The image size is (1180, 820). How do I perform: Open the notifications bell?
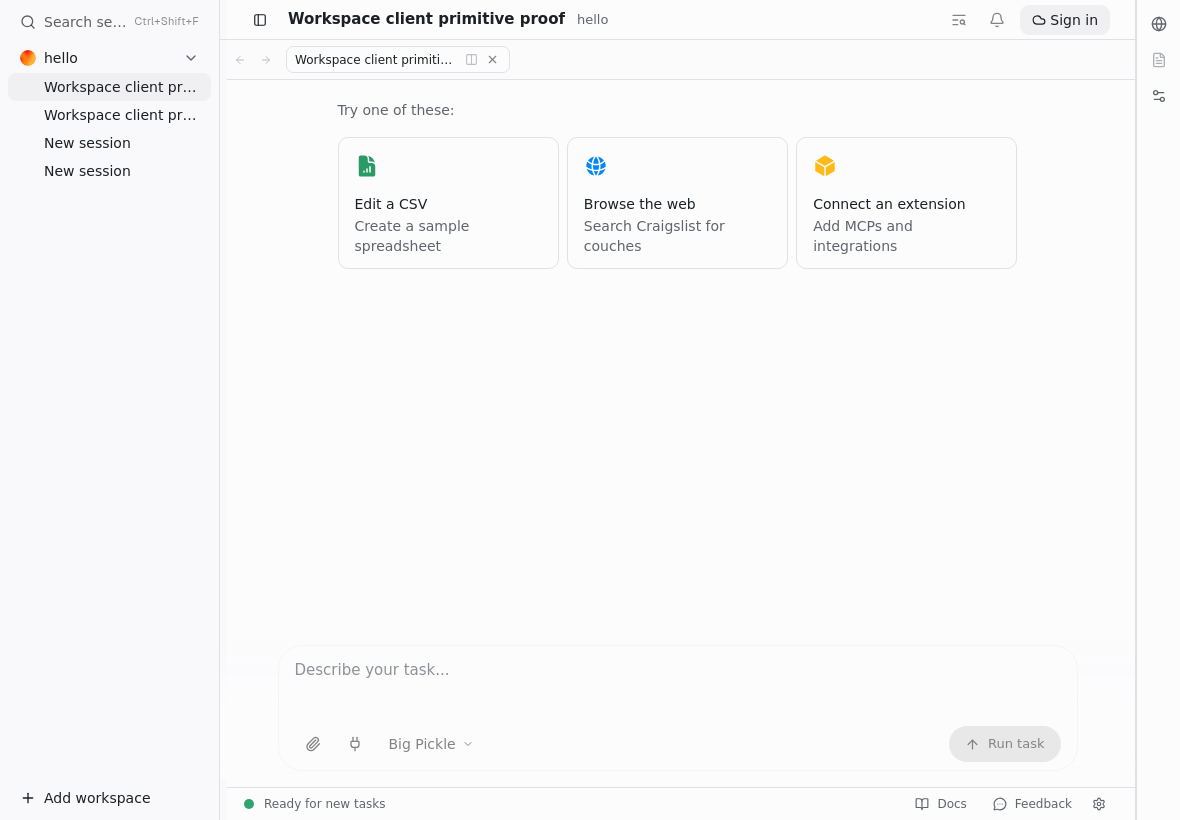996,20
